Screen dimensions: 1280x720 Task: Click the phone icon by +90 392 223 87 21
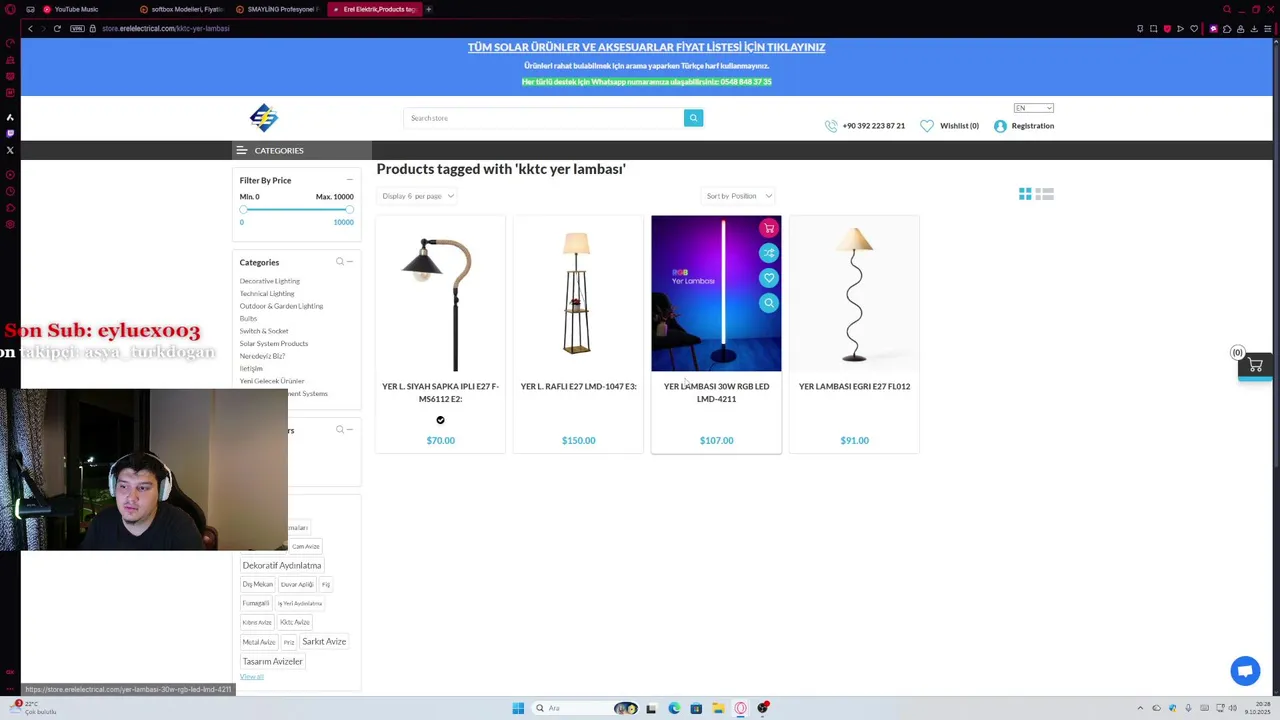coord(831,126)
